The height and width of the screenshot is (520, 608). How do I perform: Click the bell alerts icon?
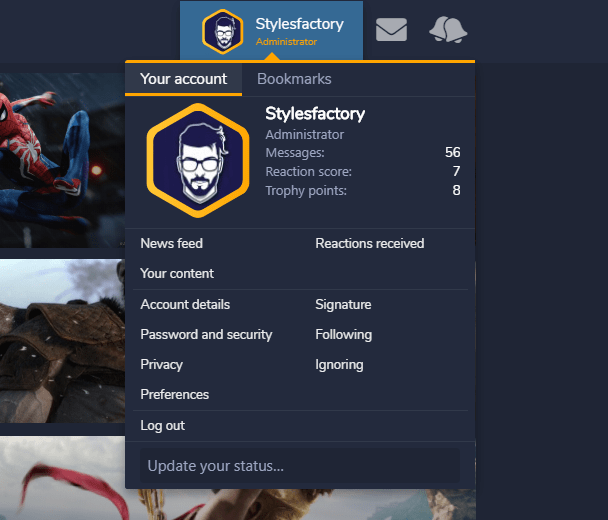click(x=447, y=30)
